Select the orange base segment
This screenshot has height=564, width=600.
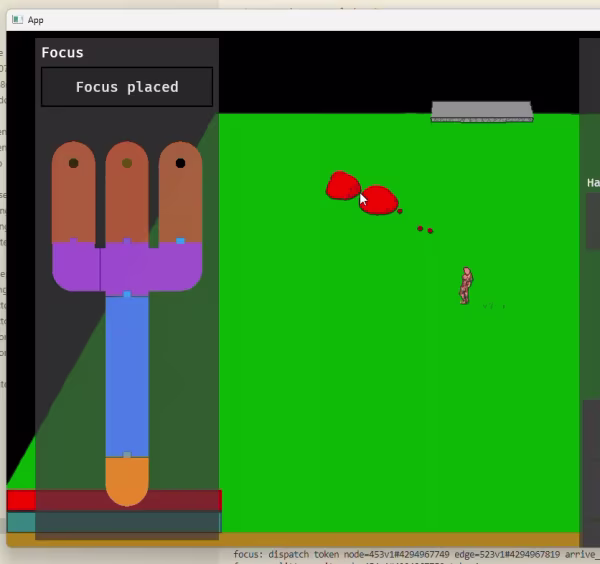127,481
